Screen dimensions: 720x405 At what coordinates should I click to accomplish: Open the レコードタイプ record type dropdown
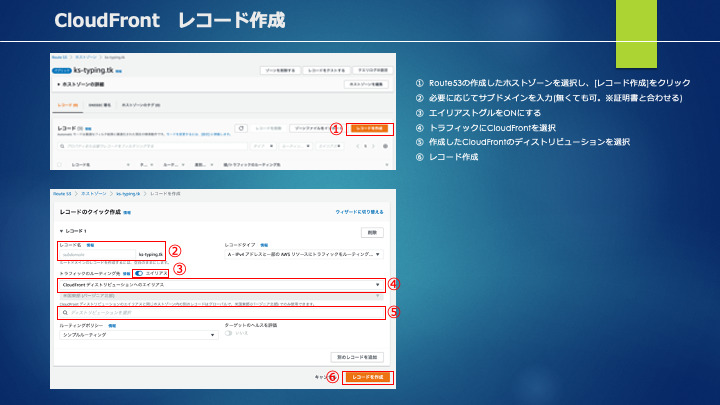tap(304, 254)
